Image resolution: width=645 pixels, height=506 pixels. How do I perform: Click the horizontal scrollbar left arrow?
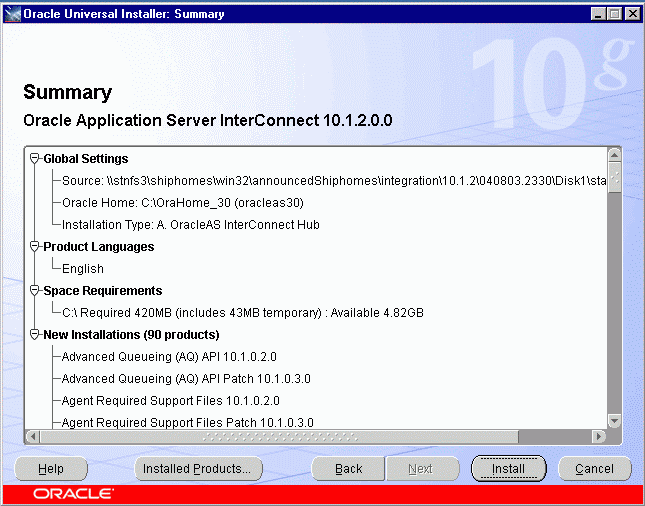(x=32, y=436)
